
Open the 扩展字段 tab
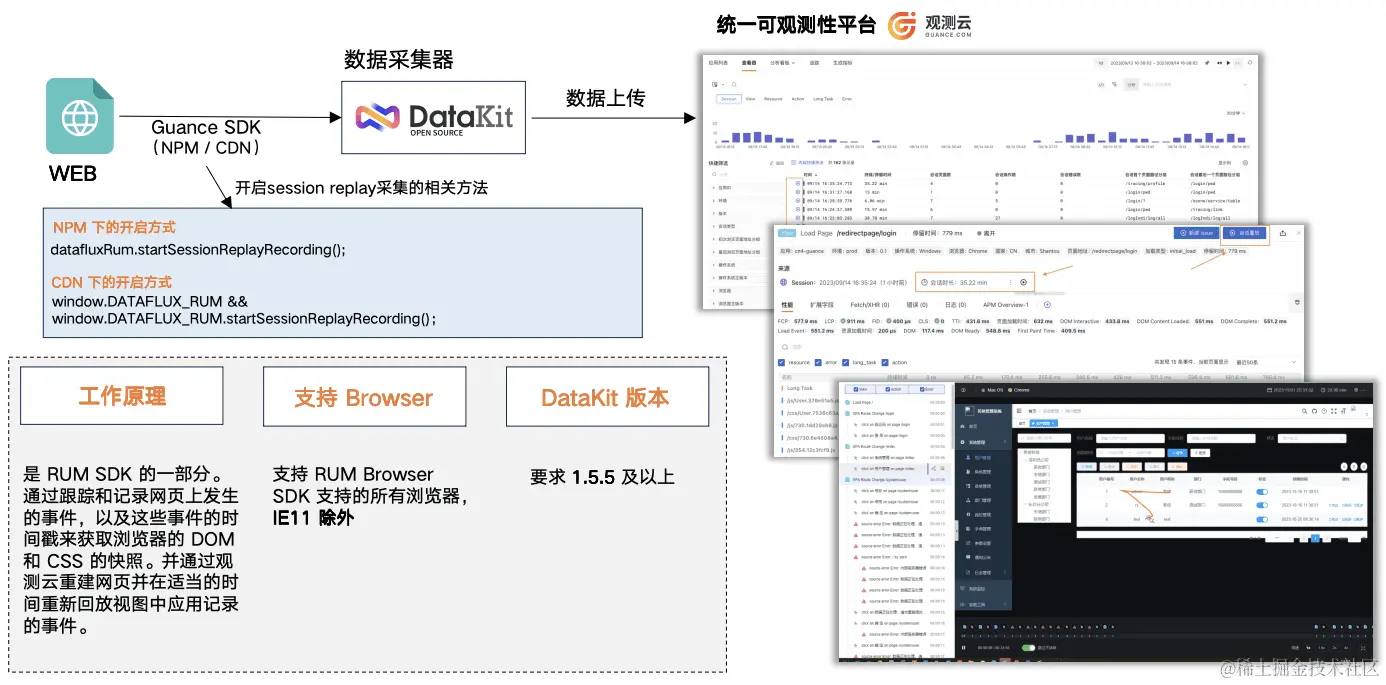pyautogui.click(x=822, y=305)
